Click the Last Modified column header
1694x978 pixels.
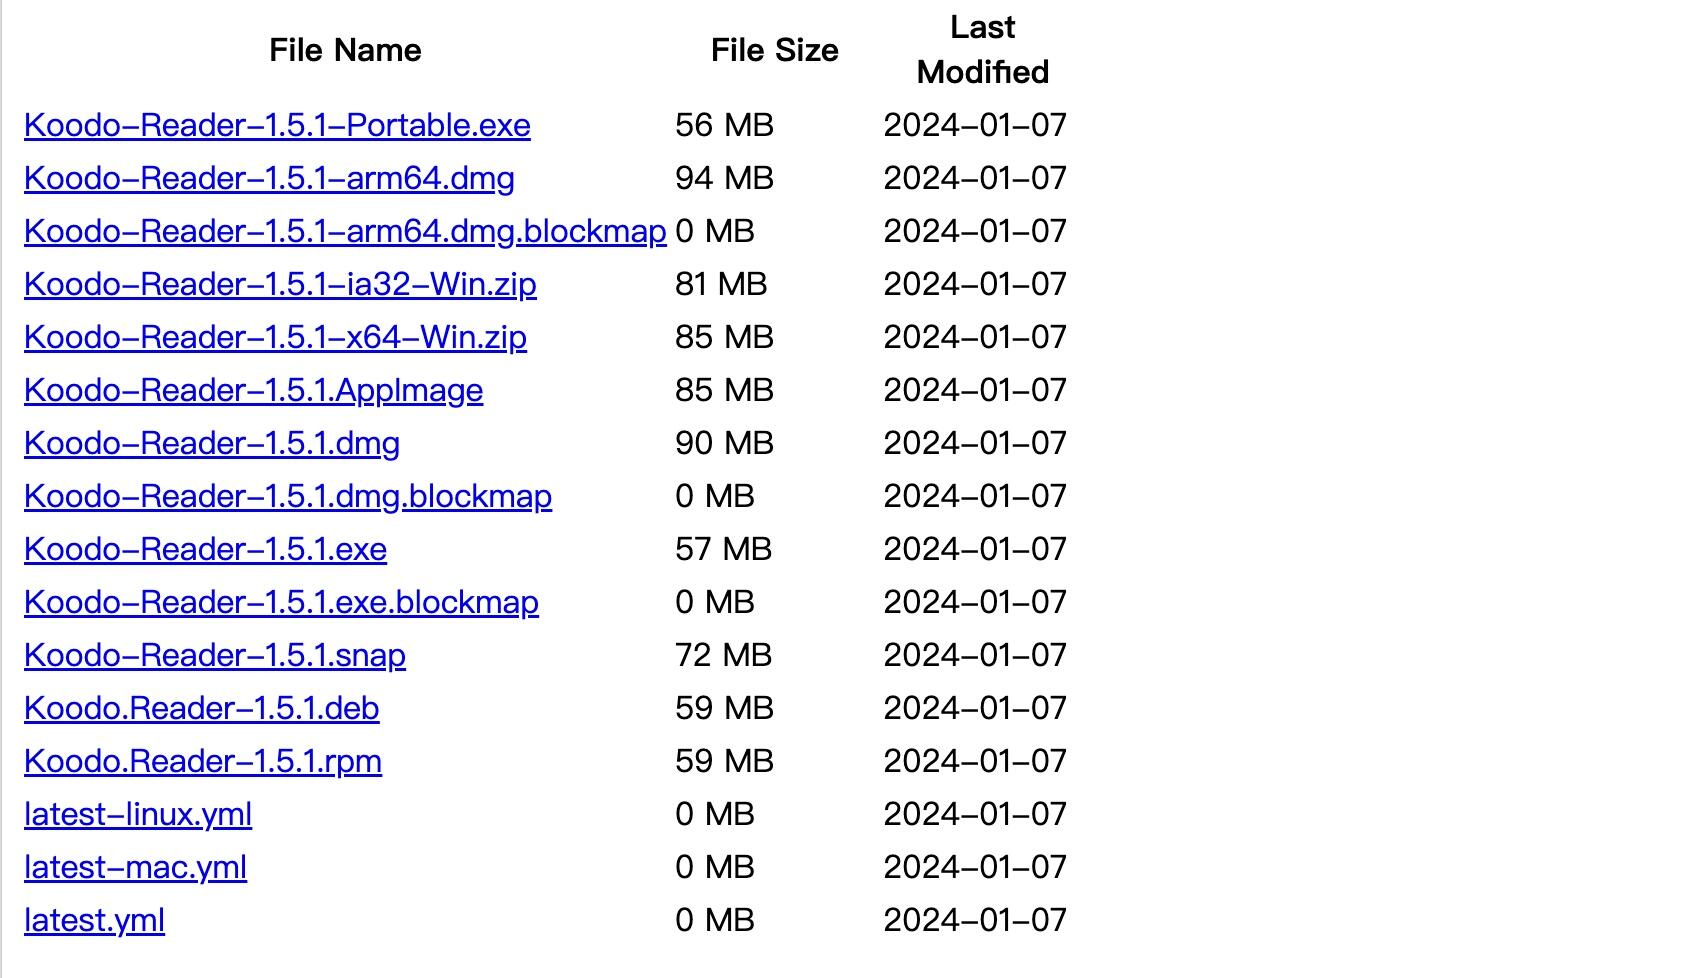point(982,50)
